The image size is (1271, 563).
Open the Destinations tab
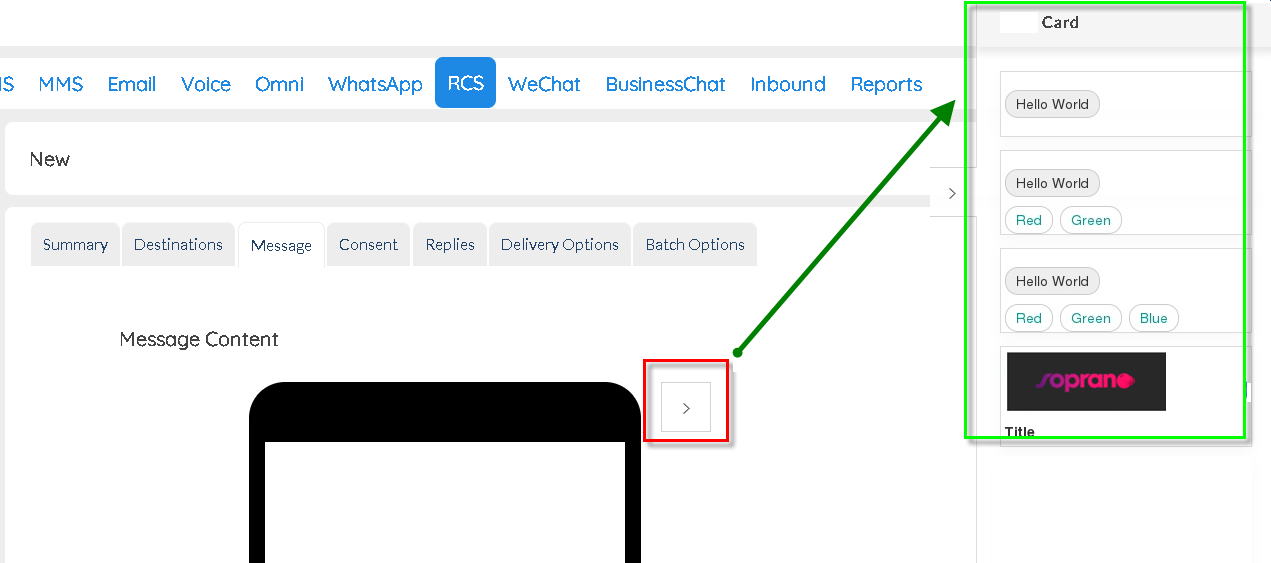(178, 244)
